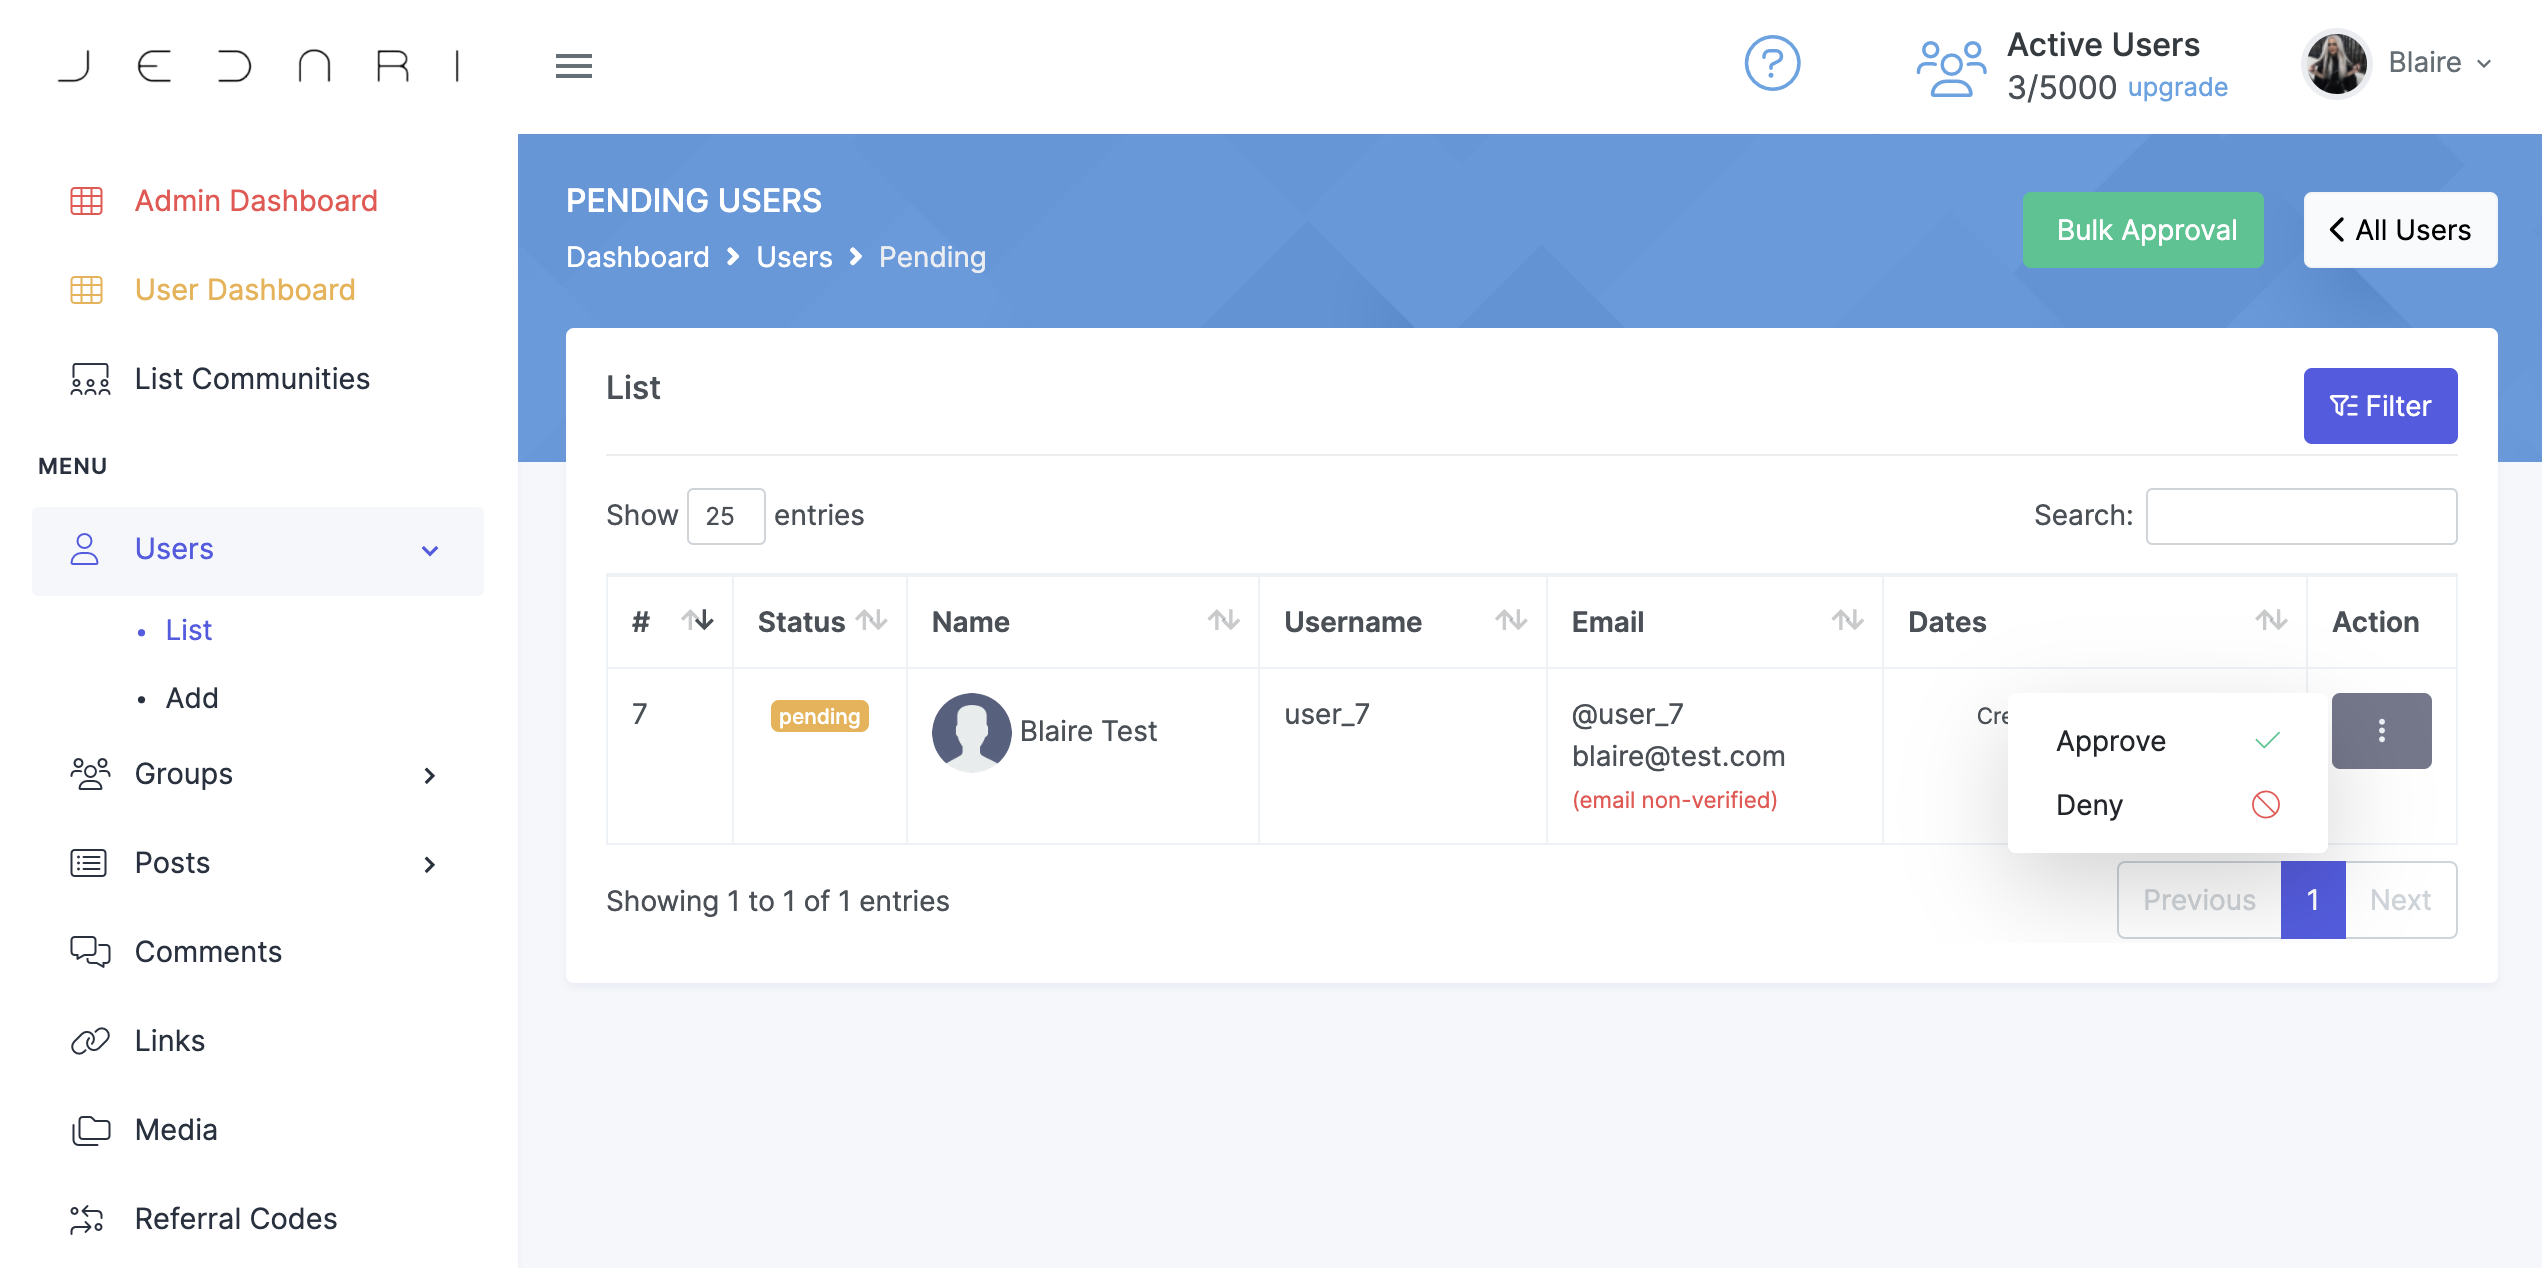Go to page 1
The height and width of the screenshot is (1268, 2542).
click(2313, 900)
